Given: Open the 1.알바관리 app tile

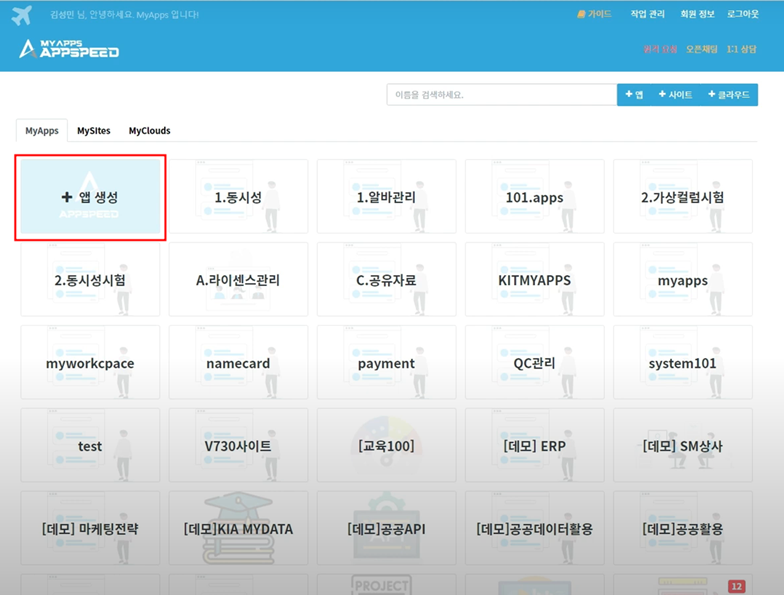Looking at the screenshot, I should coord(386,196).
